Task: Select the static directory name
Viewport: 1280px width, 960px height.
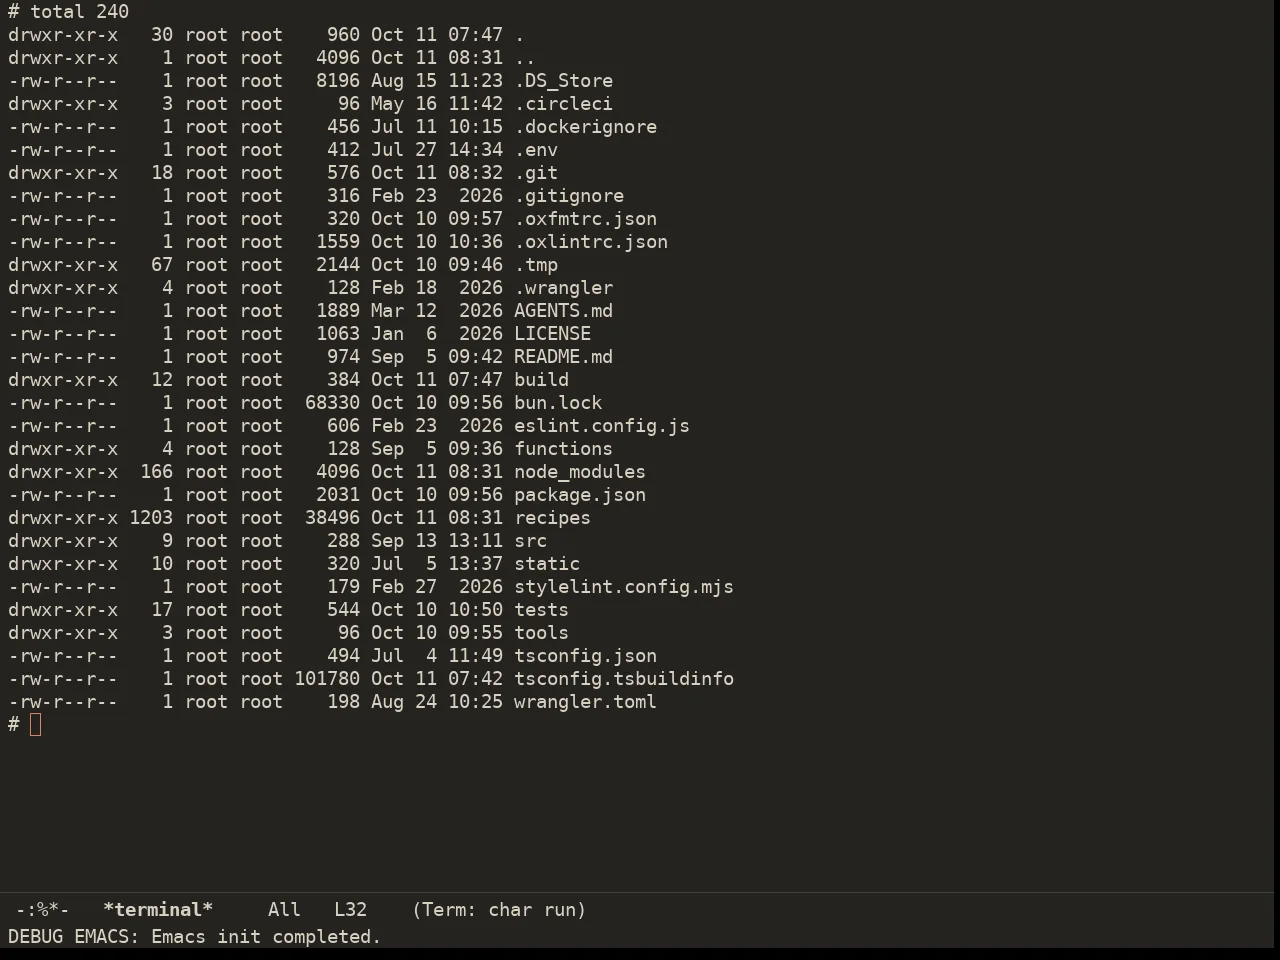Action: coord(547,564)
